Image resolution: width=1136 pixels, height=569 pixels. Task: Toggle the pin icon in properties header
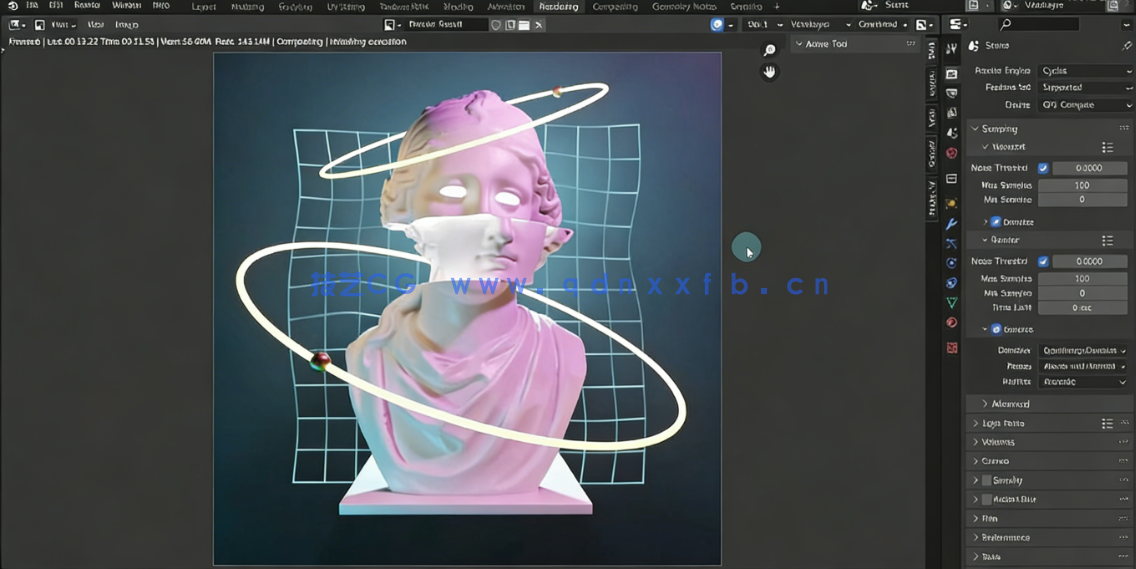click(x=1126, y=46)
